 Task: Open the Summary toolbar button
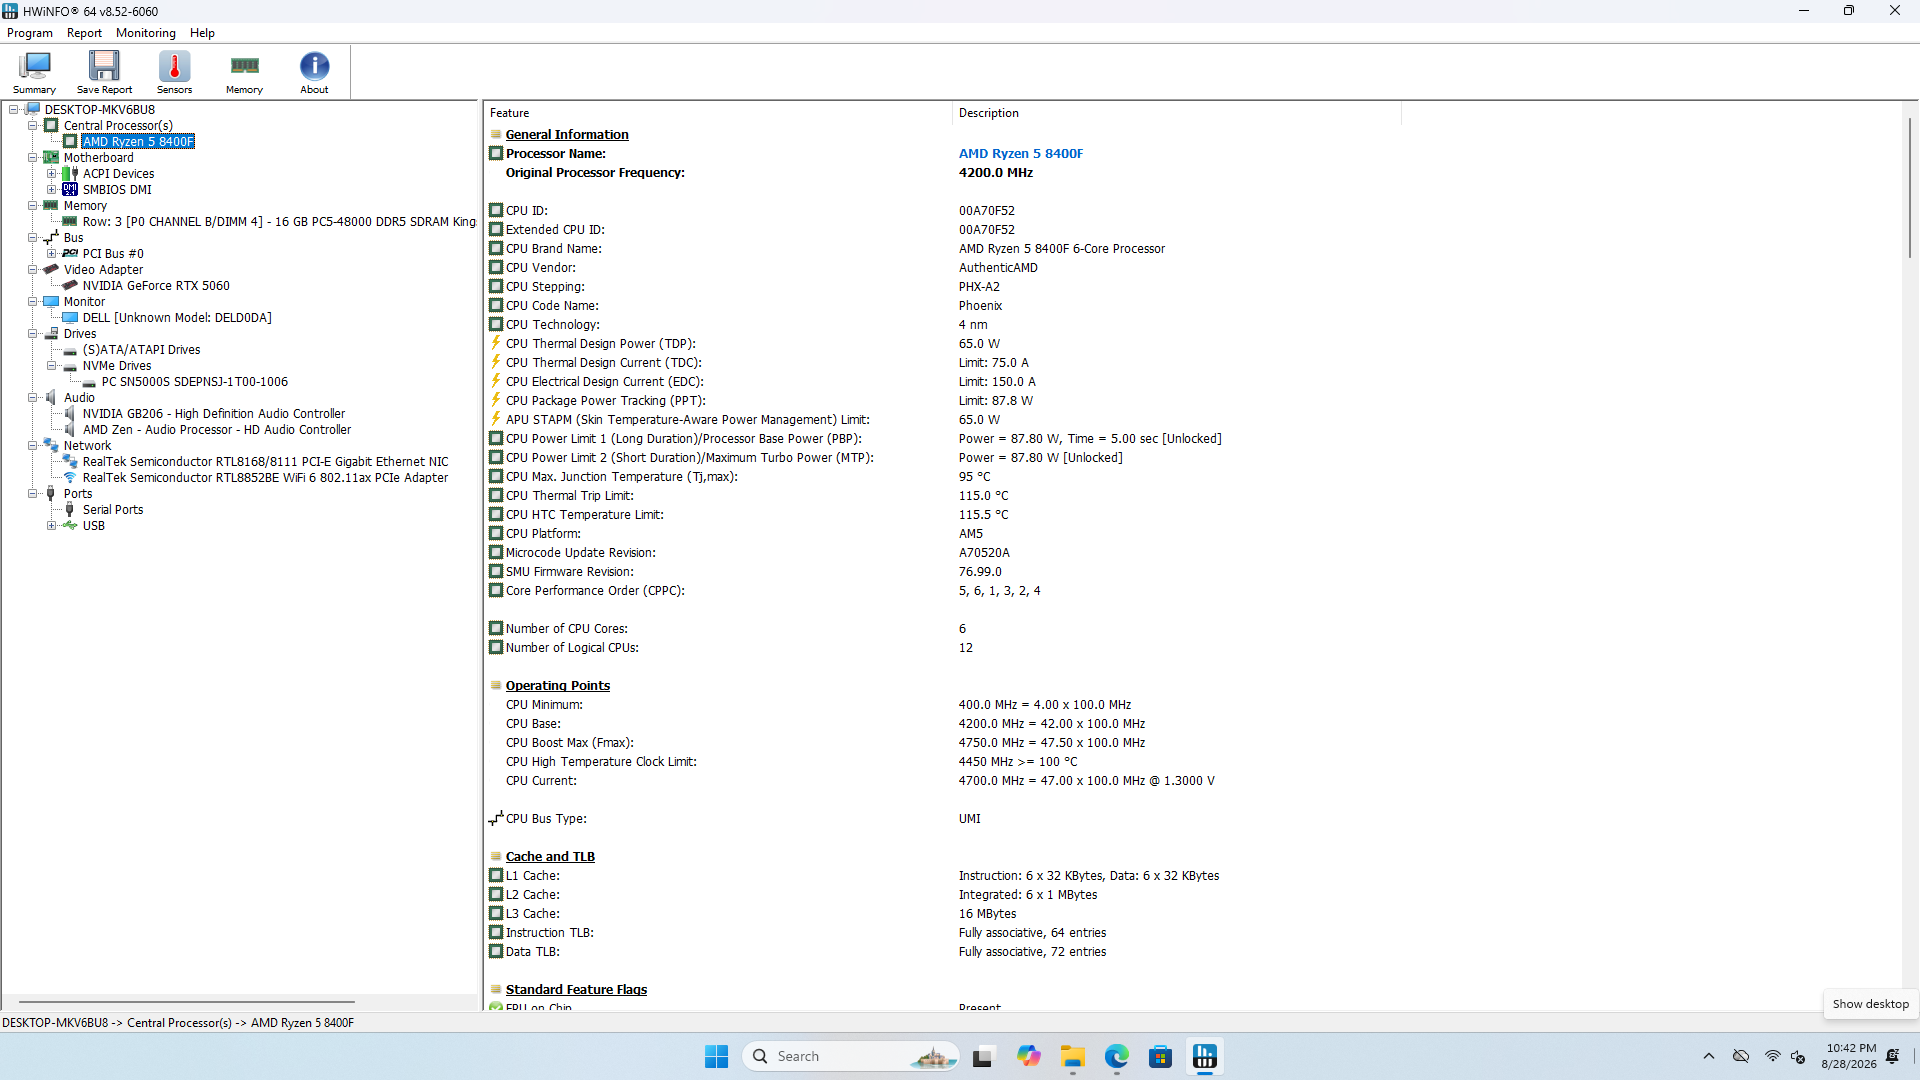coord(34,72)
